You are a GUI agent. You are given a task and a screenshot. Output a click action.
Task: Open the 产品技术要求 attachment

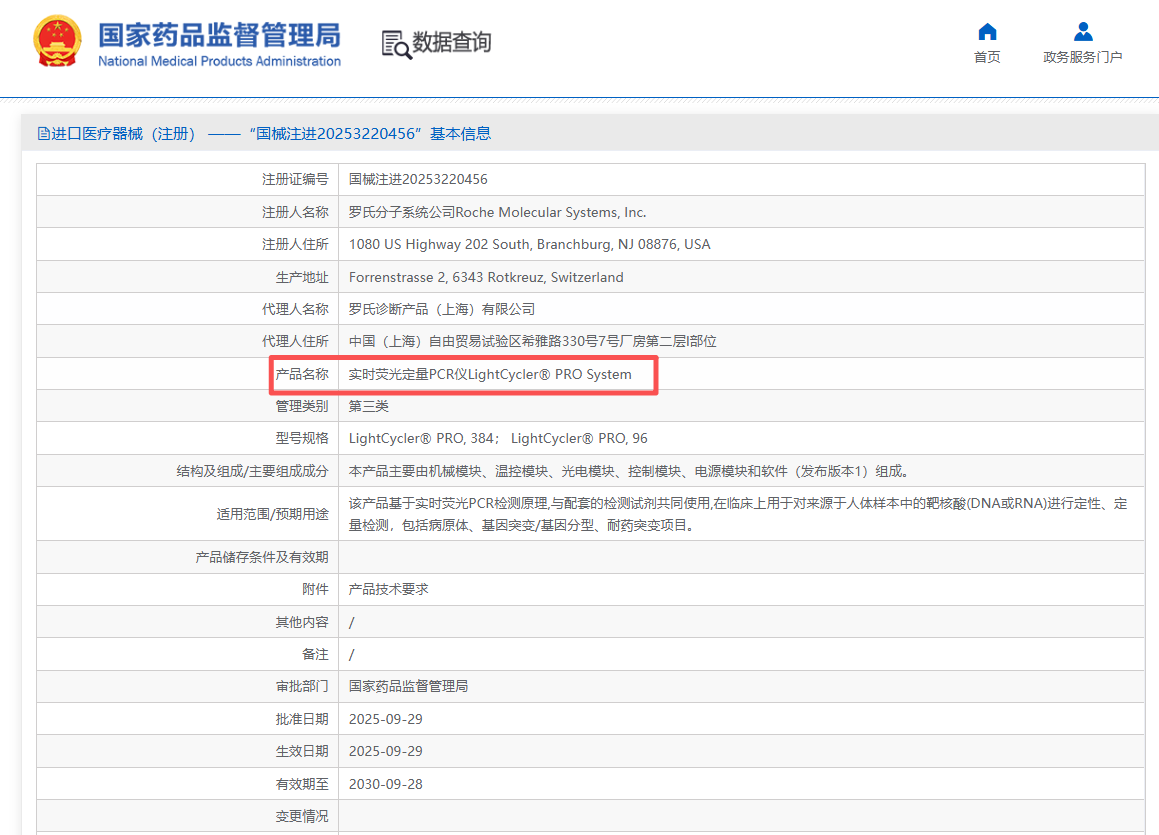pos(389,590)
